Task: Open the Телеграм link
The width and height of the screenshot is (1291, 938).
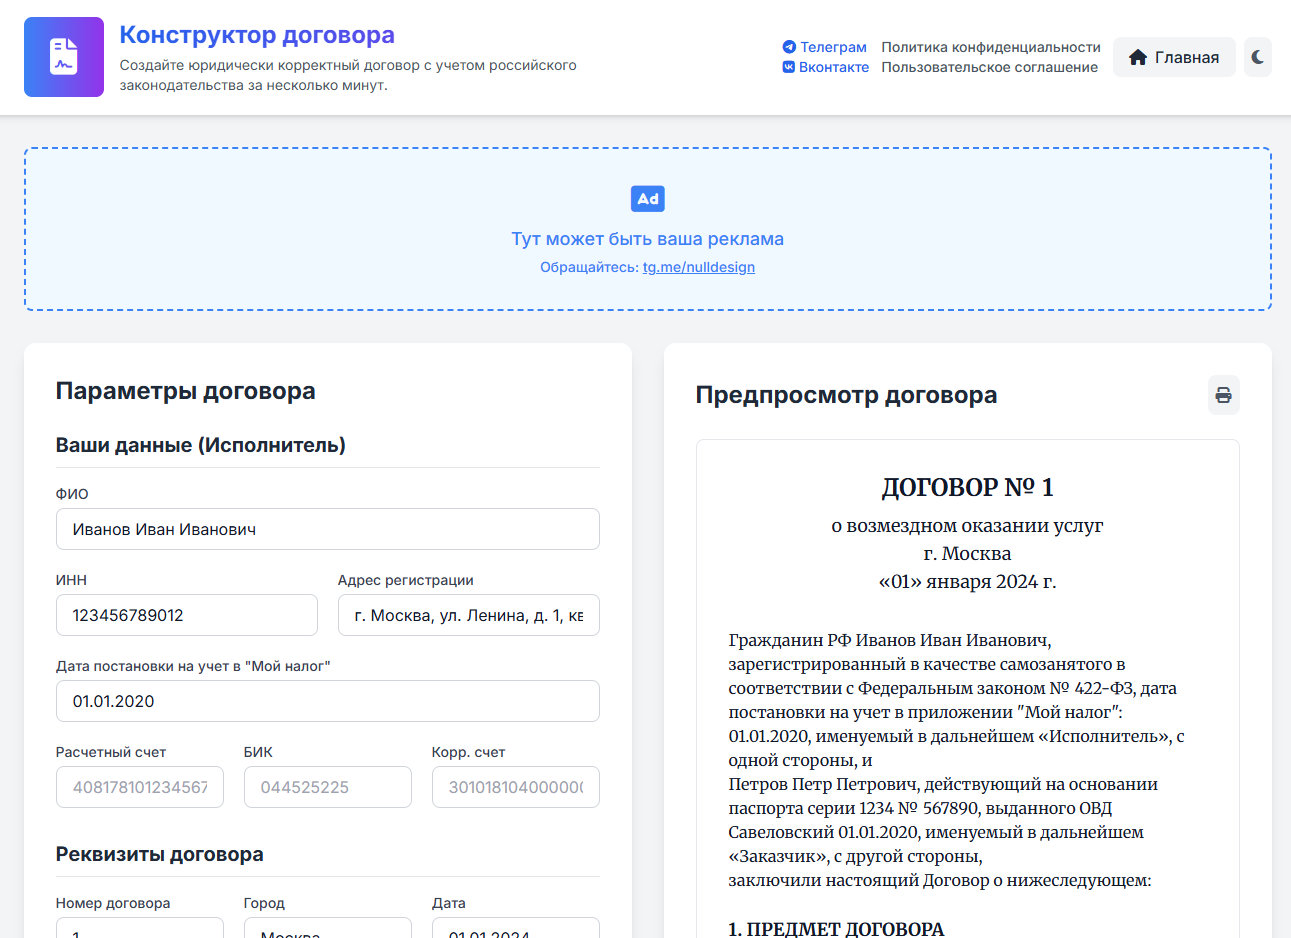Action: (x=825, y=47)
